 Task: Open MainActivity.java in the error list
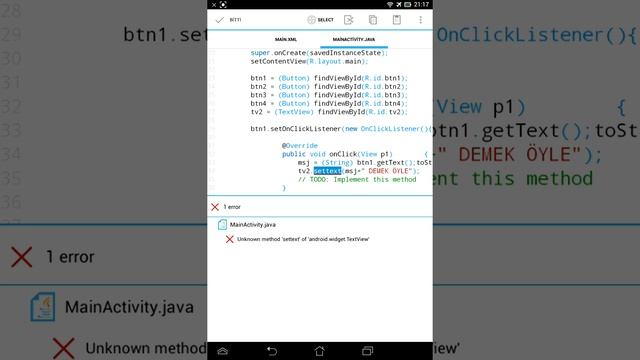[x=253, y=224]
